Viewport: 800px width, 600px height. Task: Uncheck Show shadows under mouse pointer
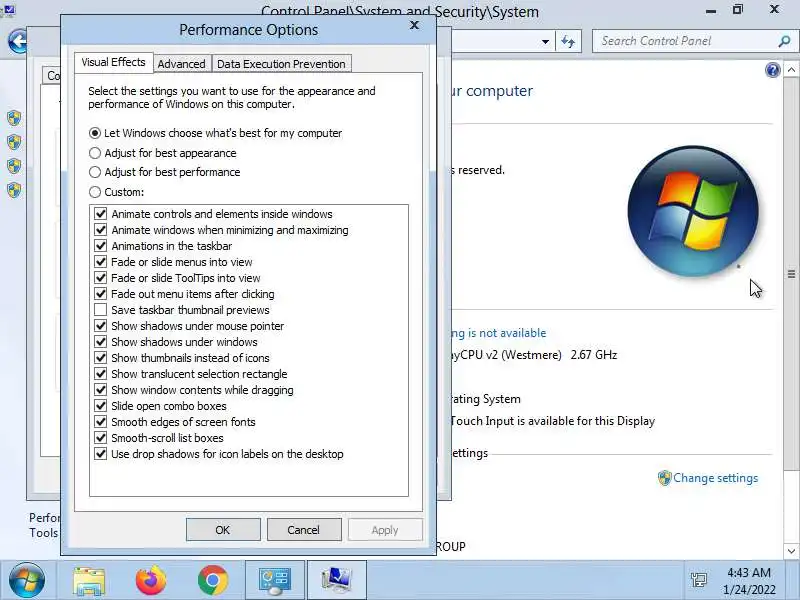(x=101, y=326)
